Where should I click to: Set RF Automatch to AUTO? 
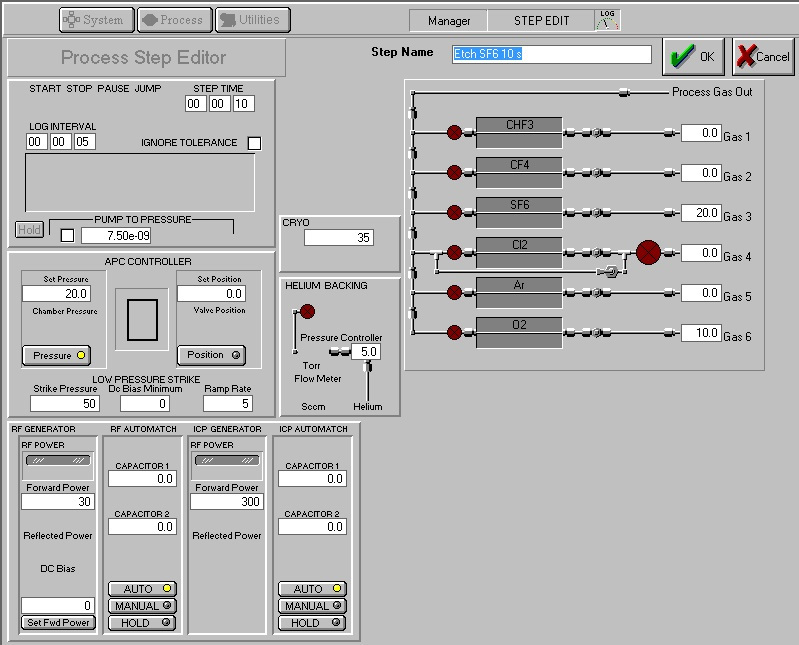click(x=142, y=589)
